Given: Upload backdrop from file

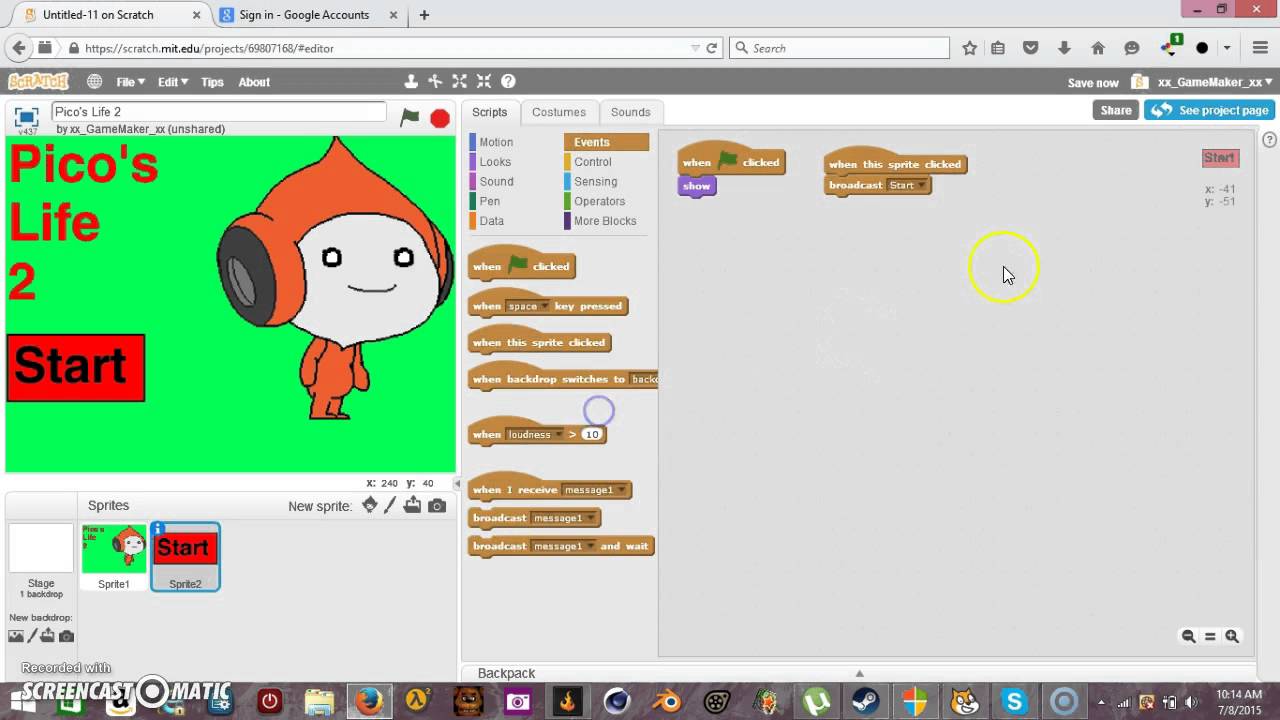Looking at the screenshot, I should [x=48, y=636].
